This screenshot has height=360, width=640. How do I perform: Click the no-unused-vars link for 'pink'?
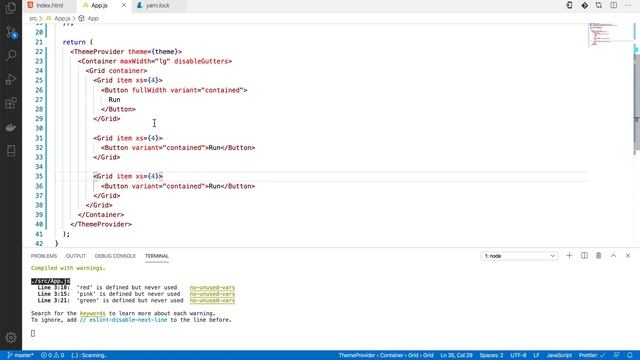[x=212, y=294]
